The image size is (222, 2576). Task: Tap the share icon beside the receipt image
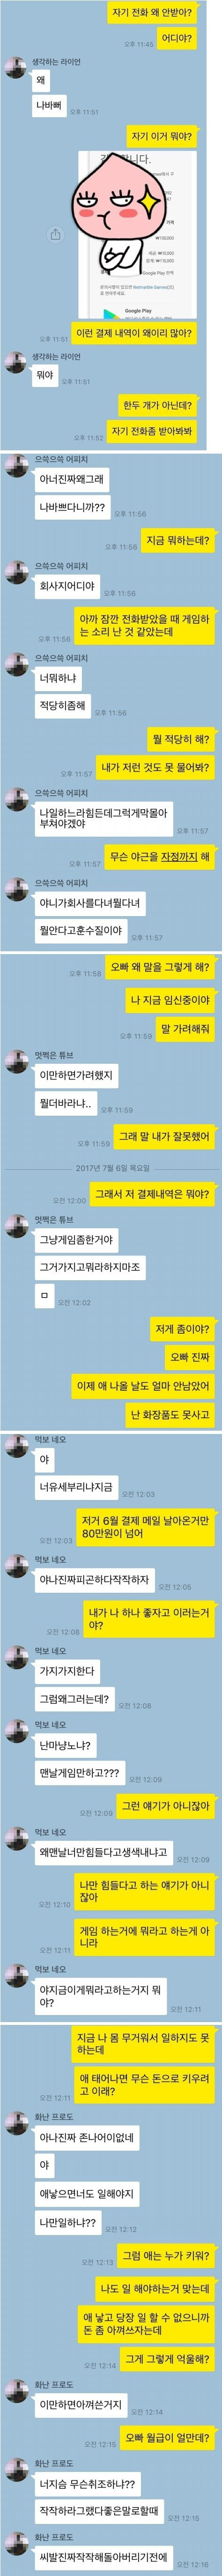[55, 234]
